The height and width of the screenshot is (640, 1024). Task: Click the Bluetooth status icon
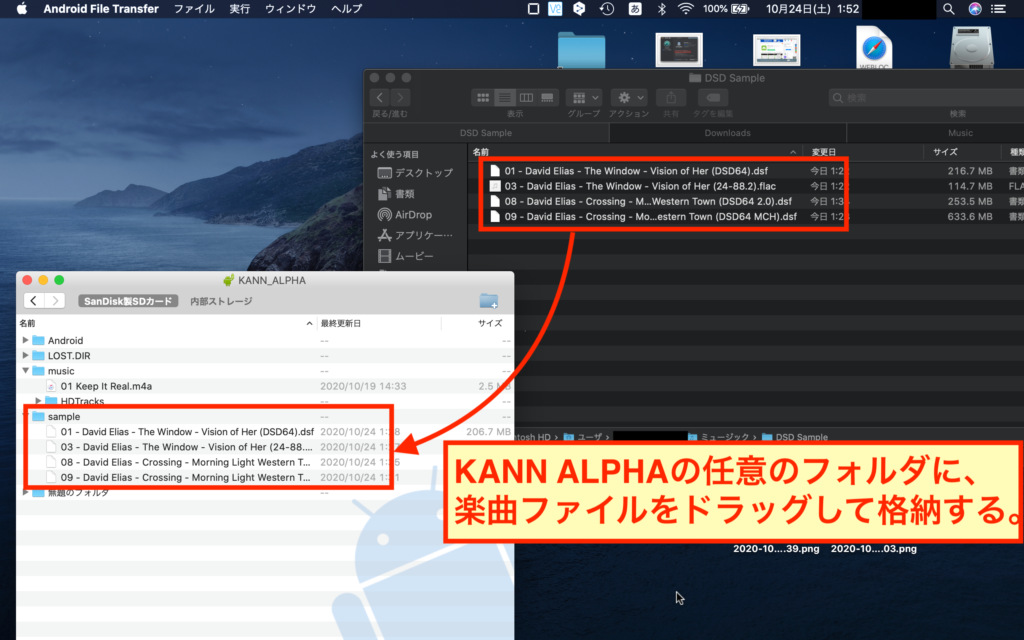(661, 8)
